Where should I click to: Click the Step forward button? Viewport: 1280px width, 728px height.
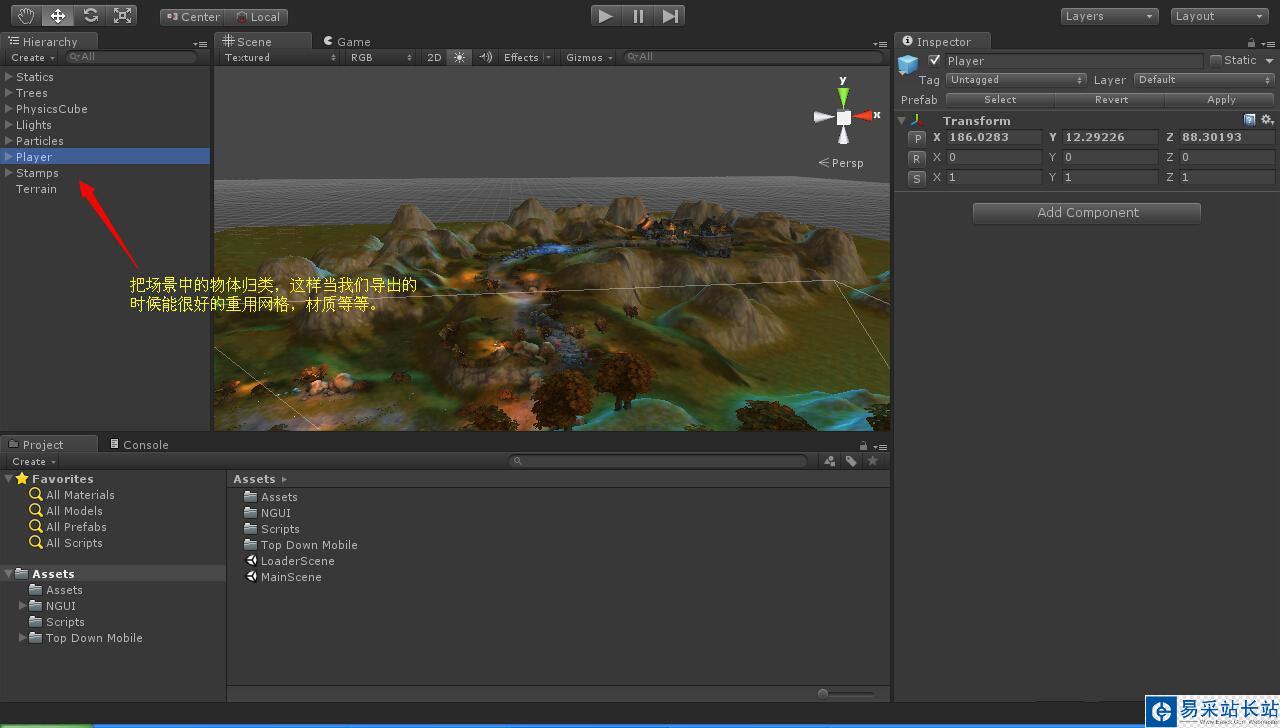pyautogui.click(x=670, y=15)
